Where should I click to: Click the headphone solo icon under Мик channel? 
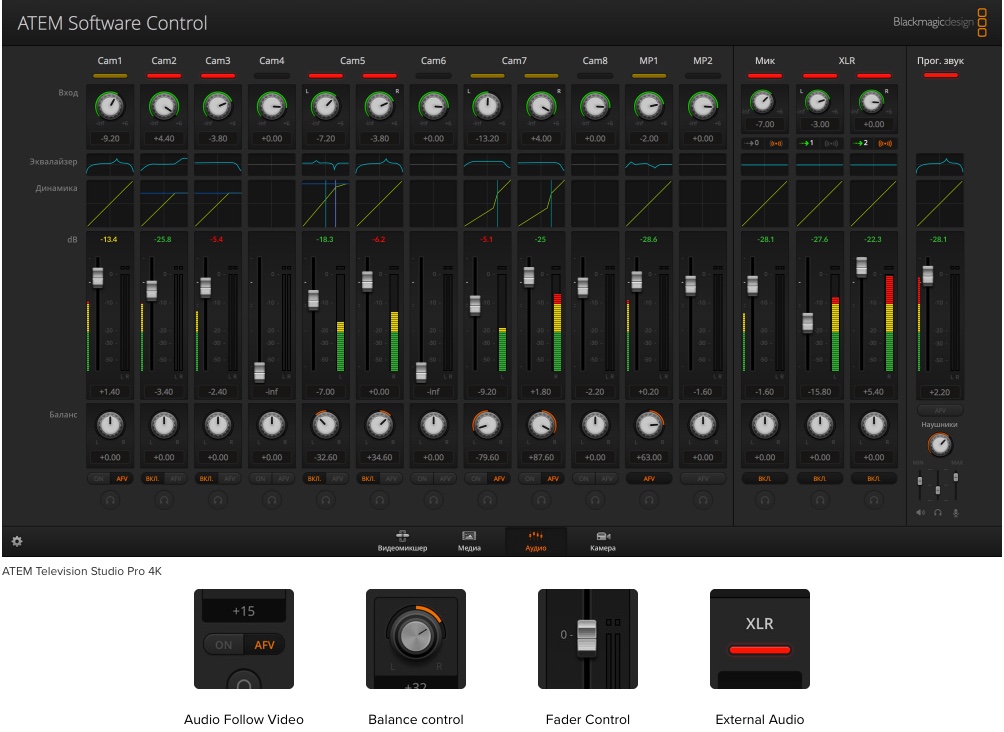[764, 498]
